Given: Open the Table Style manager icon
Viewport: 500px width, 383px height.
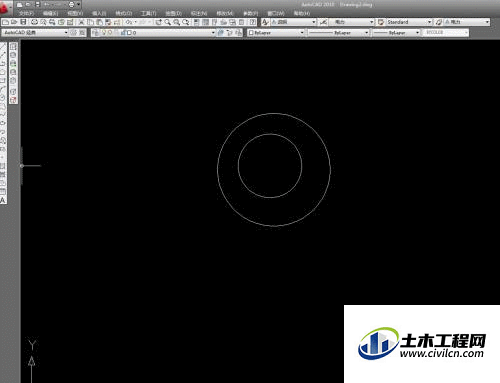Looking at the screenshot, I should 381,22.
